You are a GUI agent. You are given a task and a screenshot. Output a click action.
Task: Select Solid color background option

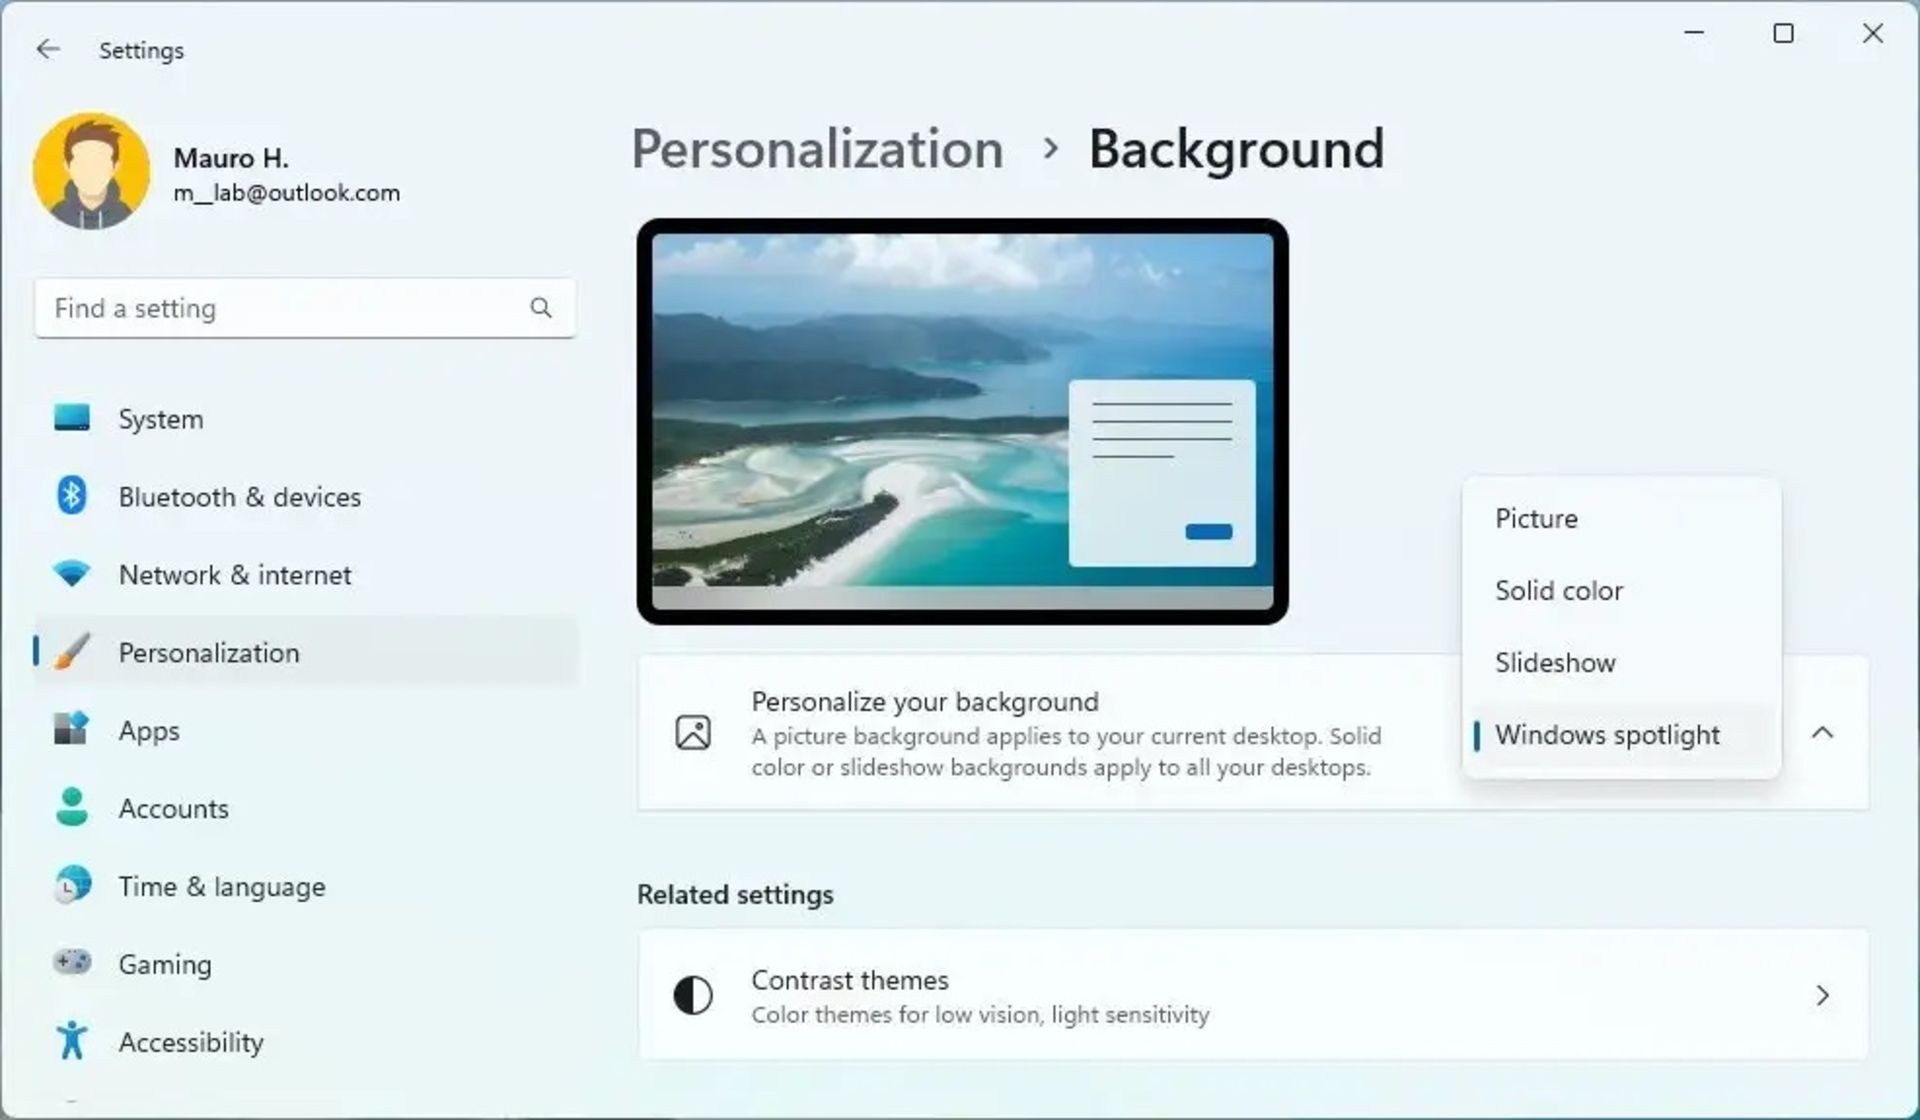(1559, 589)
